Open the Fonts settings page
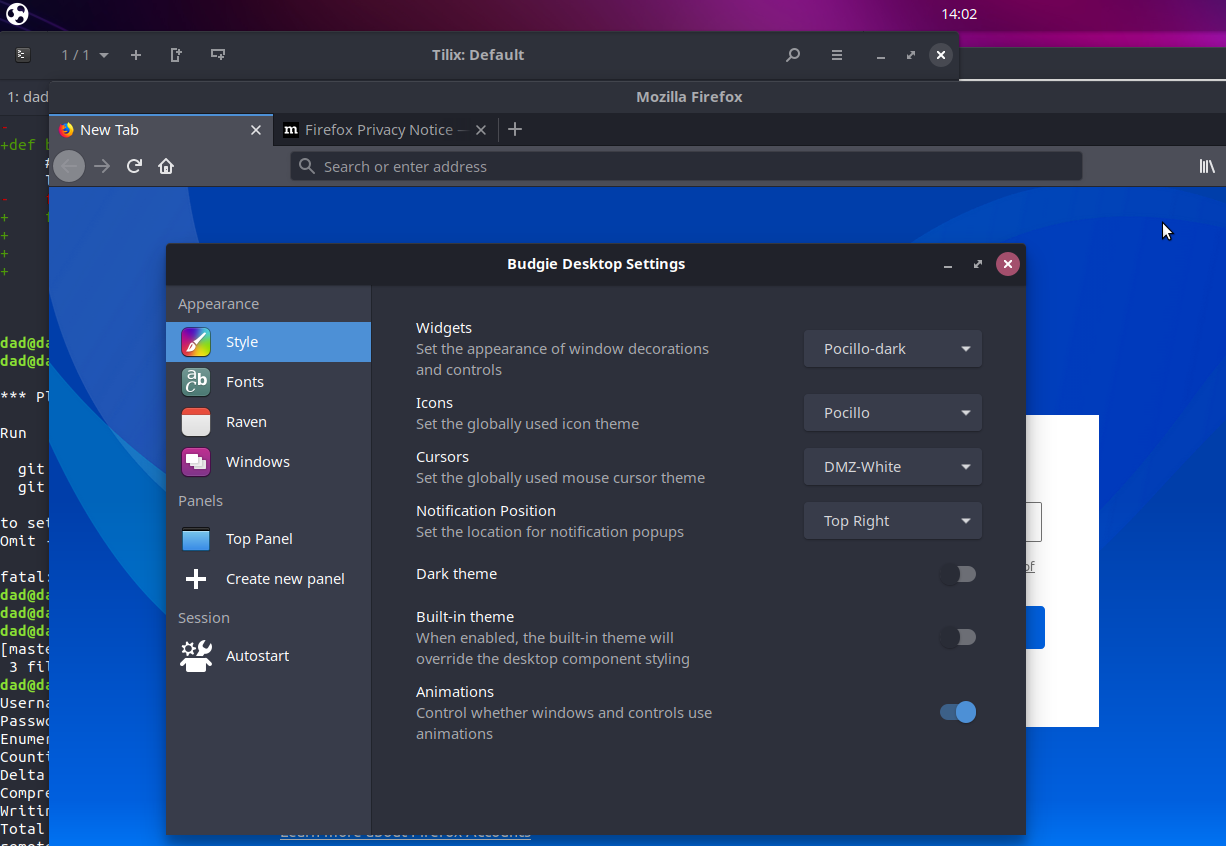Viewport: 1226px width, 846px height. (268, 382)
